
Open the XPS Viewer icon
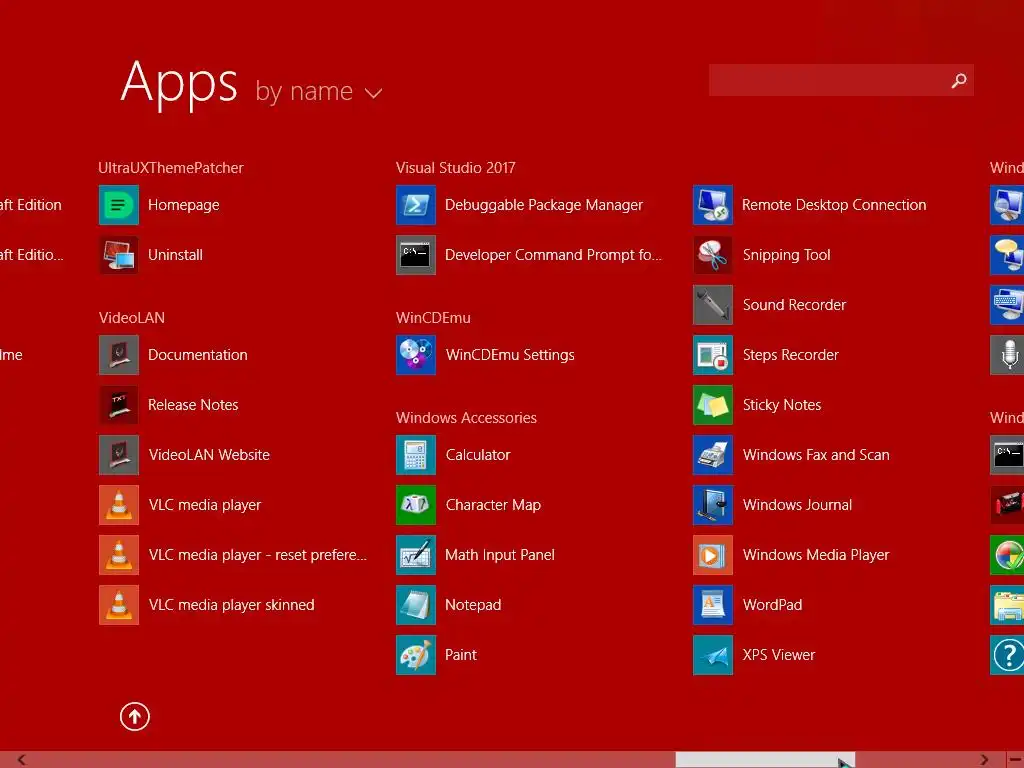point(713,654)
